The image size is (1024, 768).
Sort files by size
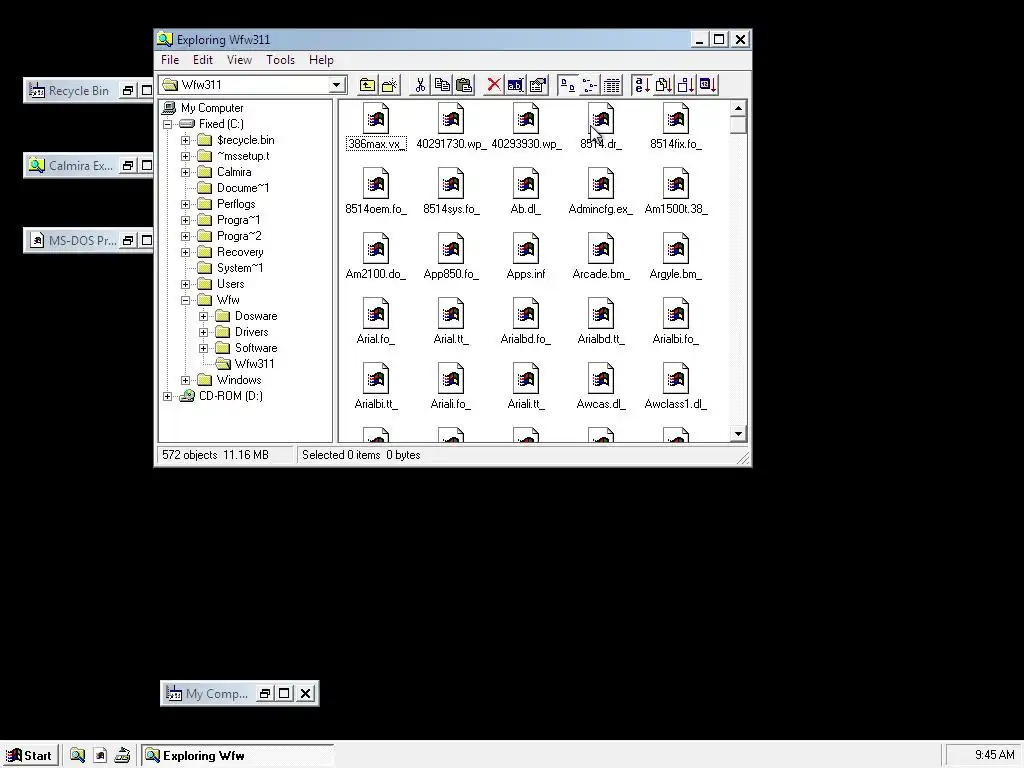click(686, 85)
